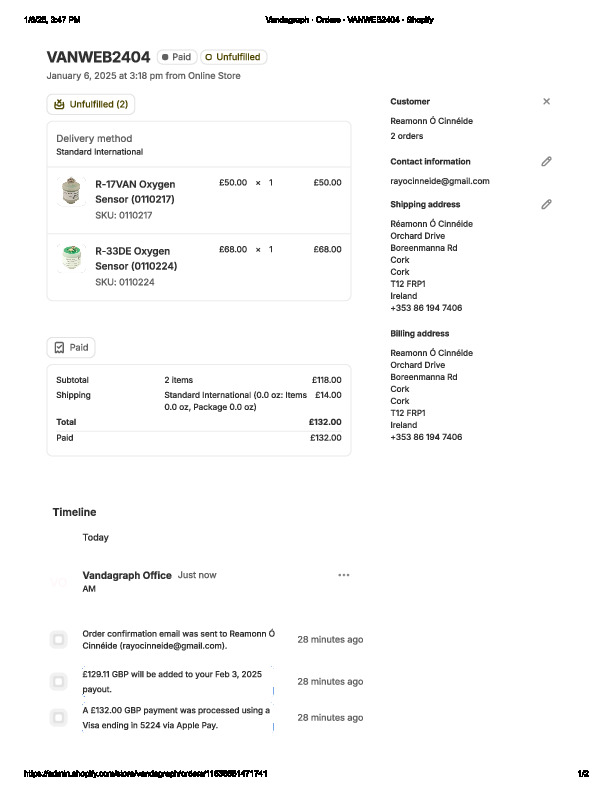Click the pencil icon beside Contact information

[x=546, y=161]
